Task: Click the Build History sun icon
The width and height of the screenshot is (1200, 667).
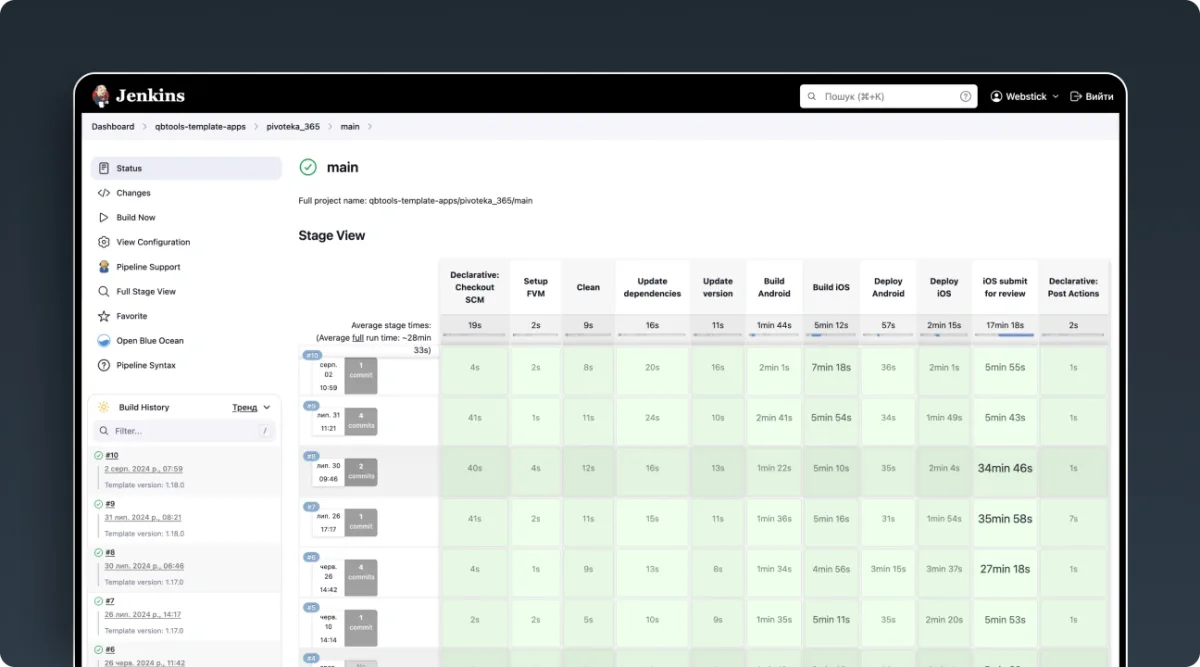Action: coord(104,407)
